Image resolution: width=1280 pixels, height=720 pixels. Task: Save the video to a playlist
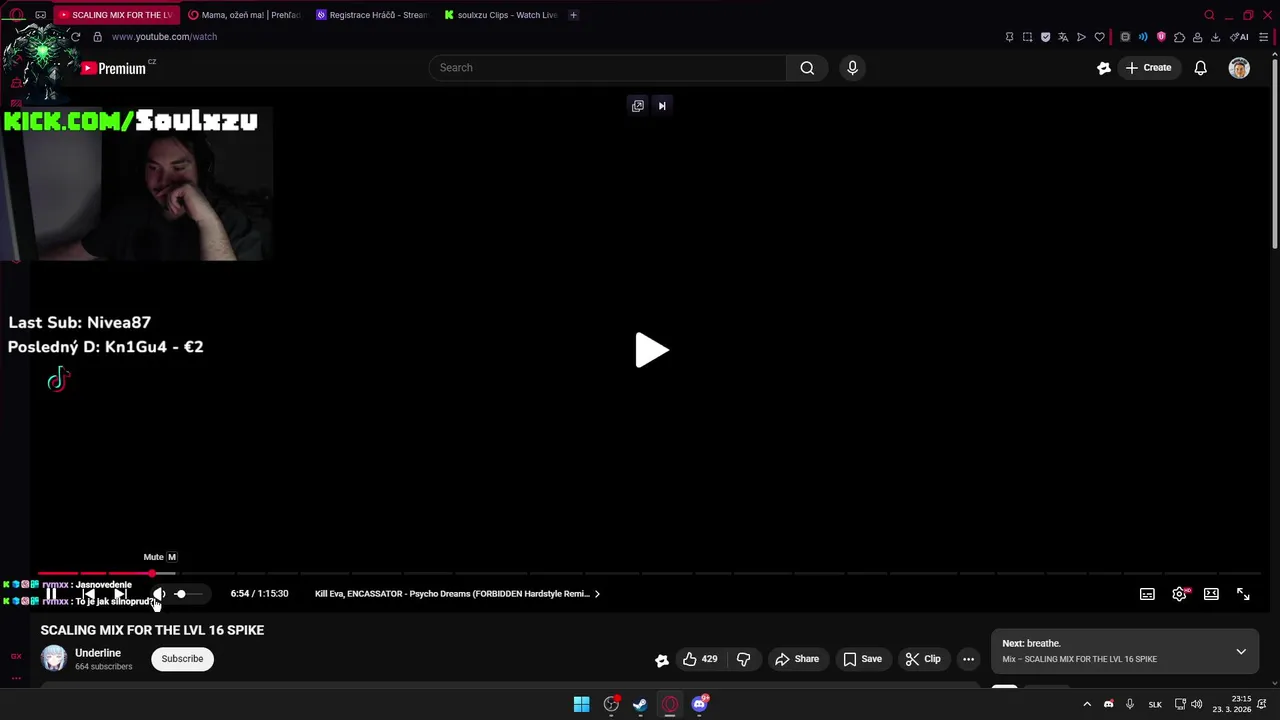[x=862, y=659]
